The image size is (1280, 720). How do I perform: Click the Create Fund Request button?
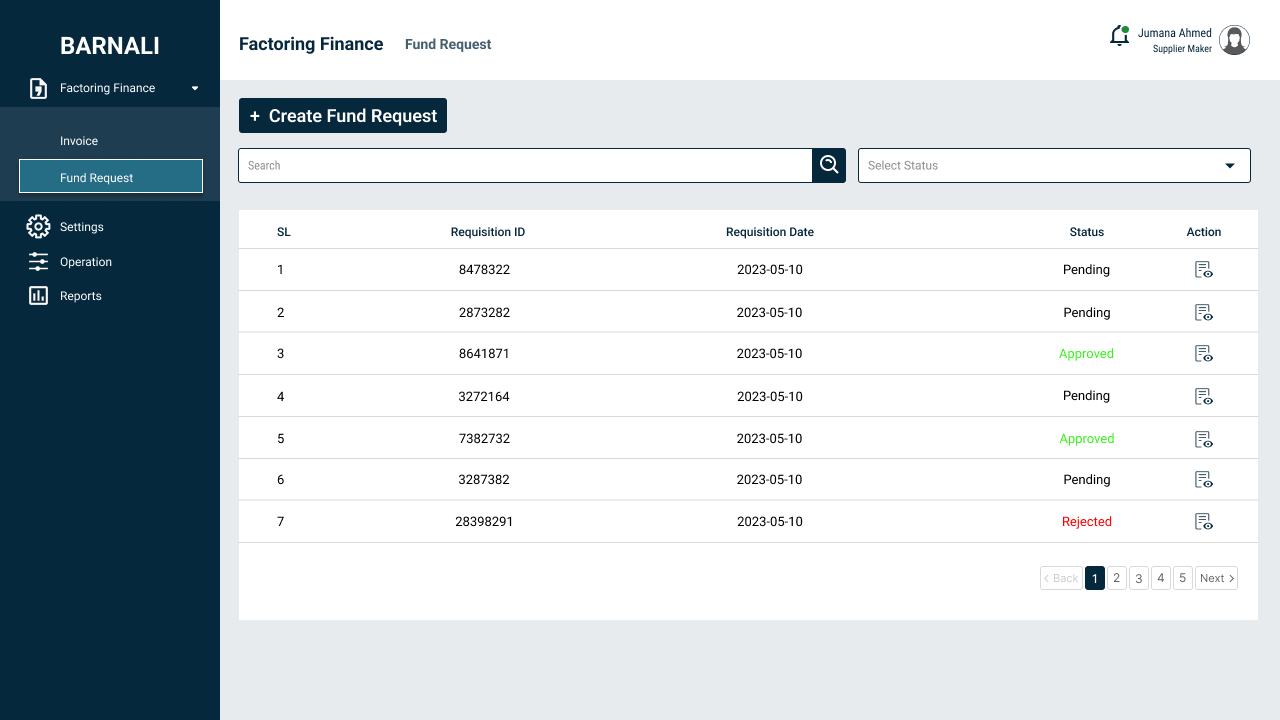point(343,116)
